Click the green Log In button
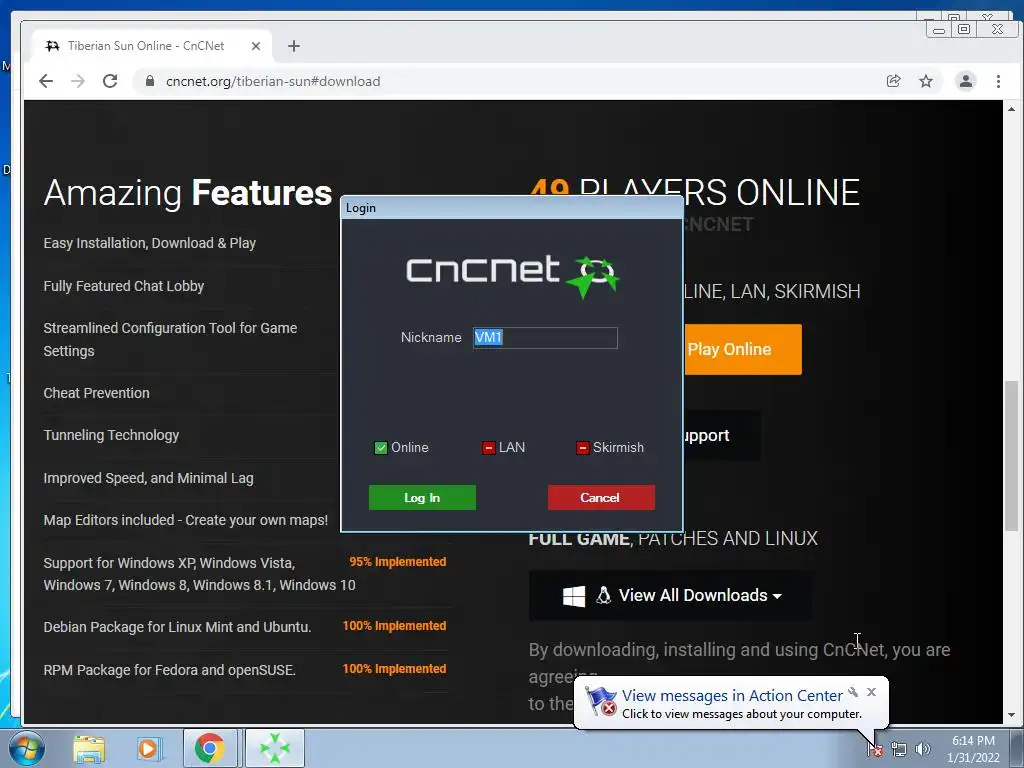Viewport: 1024px width, 768px height. point(422,498)
